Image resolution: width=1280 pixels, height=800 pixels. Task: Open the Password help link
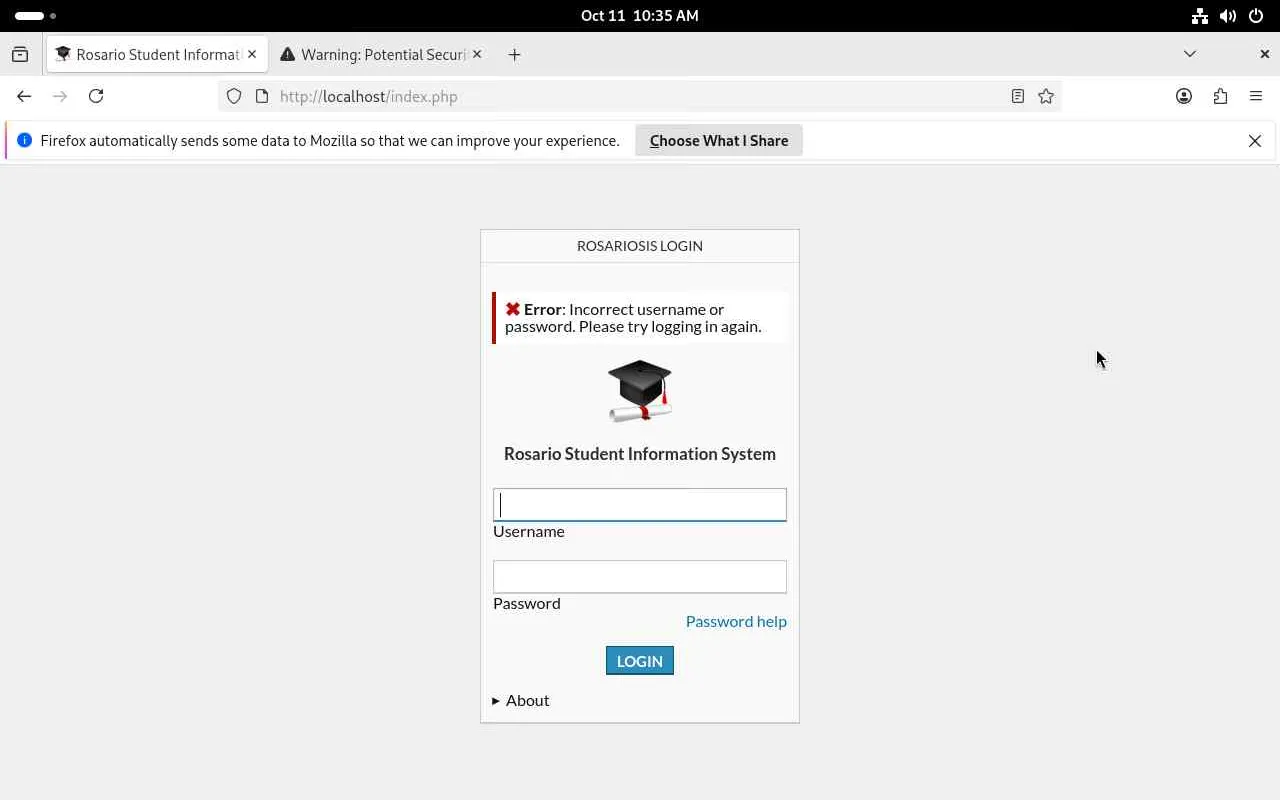pos(736,621)
